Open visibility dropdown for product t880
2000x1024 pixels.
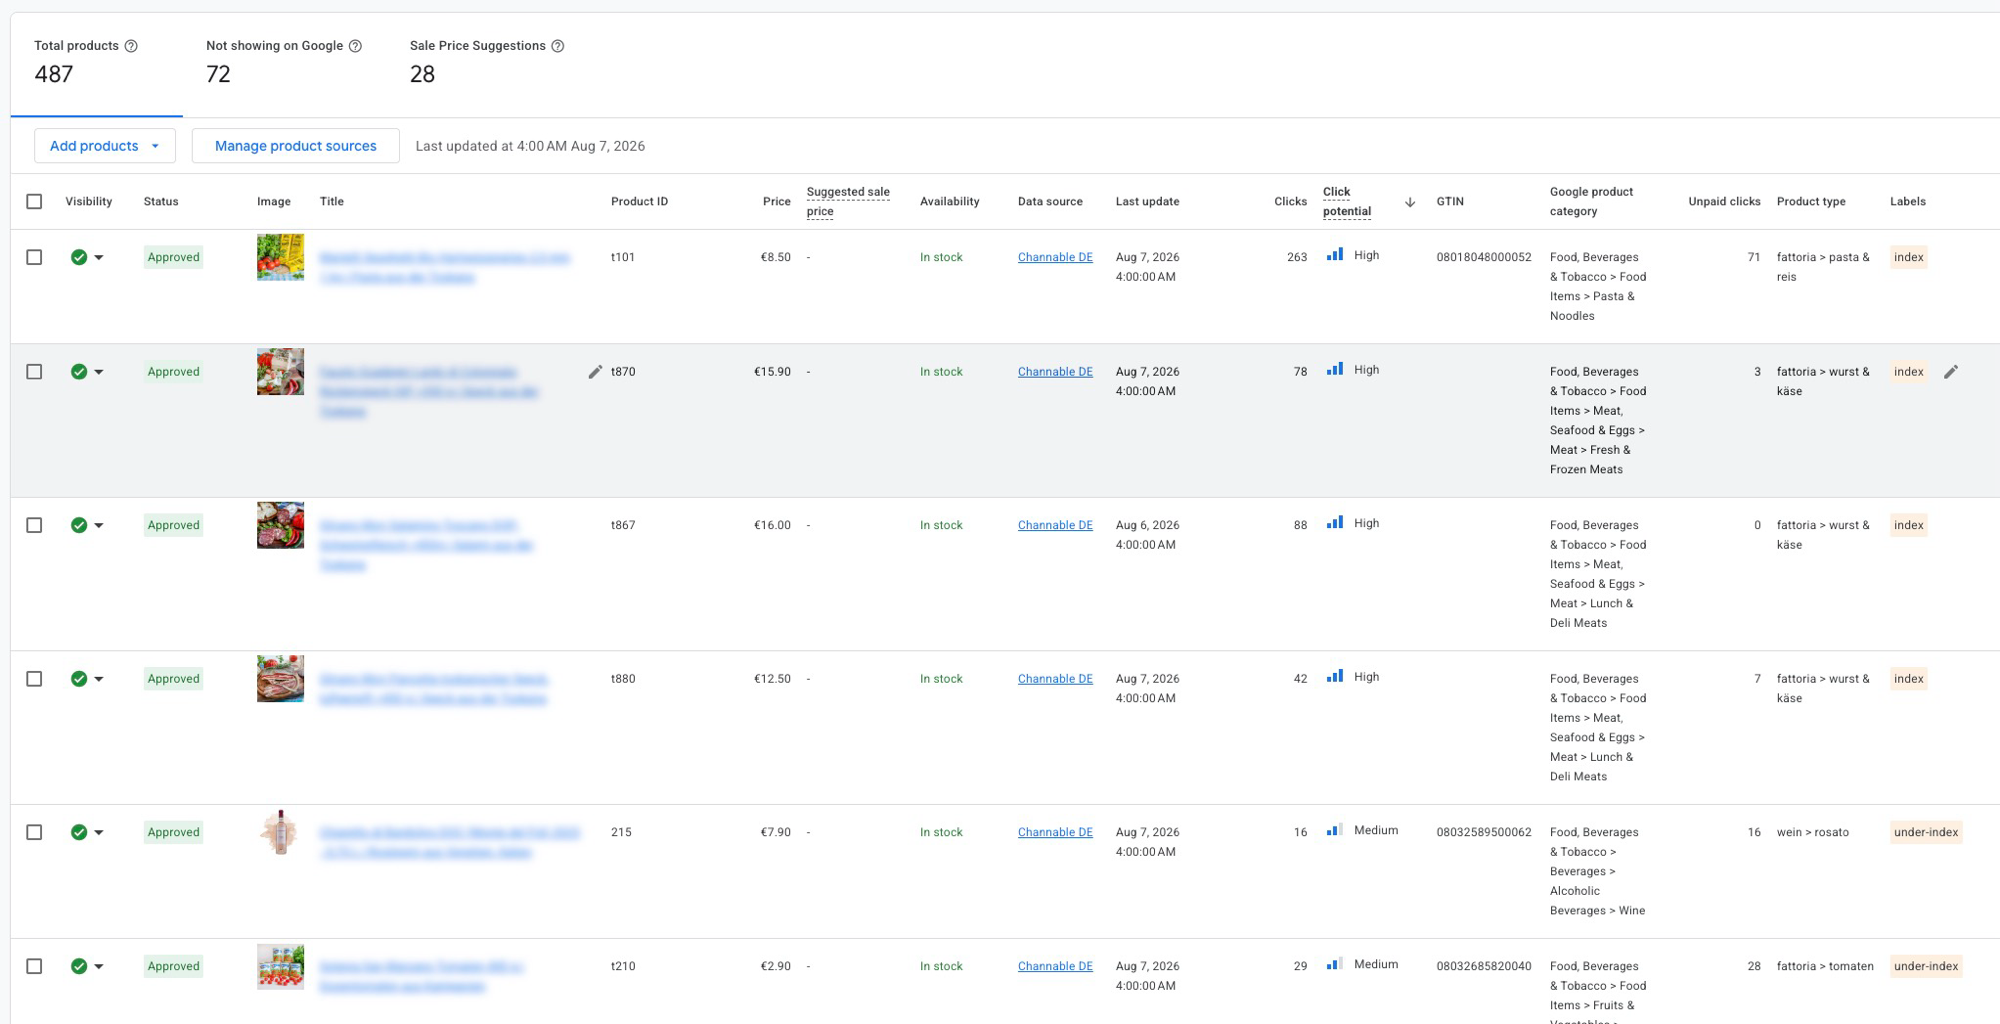(99, 679)
